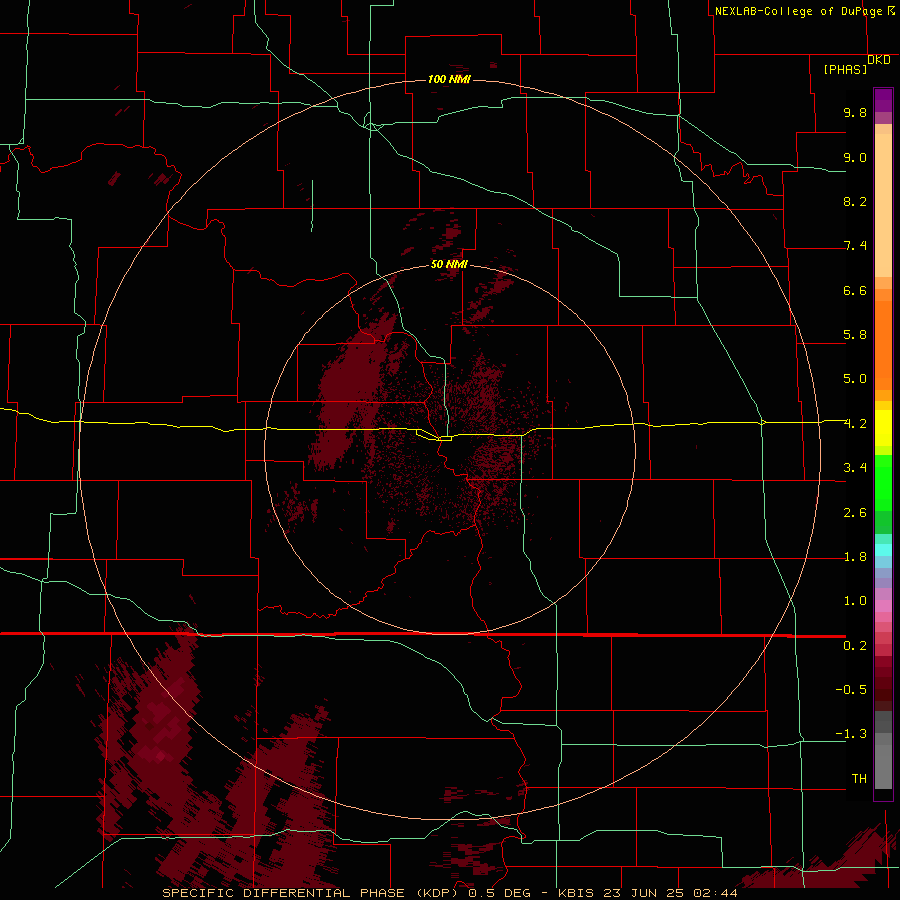Click the NEXLAB-College of DuPage title text
The image size is (900, 900).
tap(798, 11)
